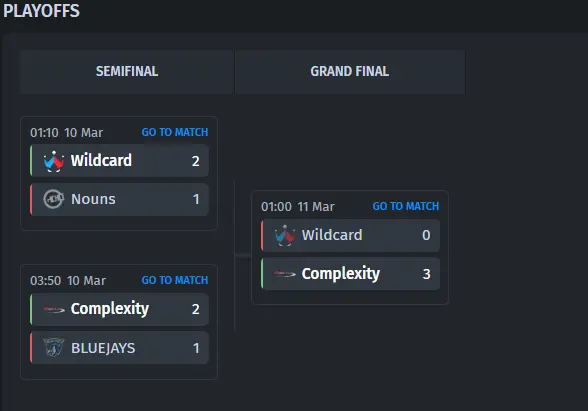Click the Wildcard logo in first semifinal

pos(54,161)
